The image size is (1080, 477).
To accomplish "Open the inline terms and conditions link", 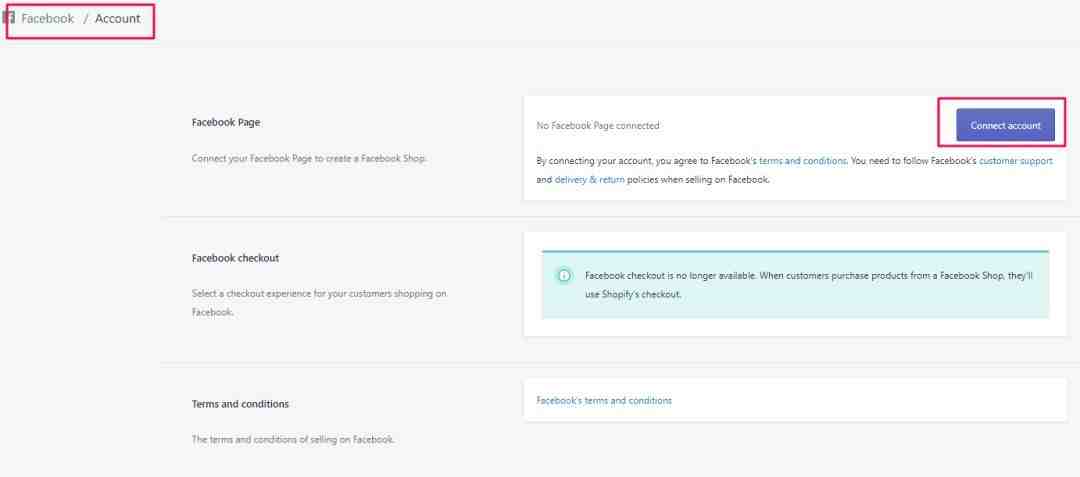I will point(802,160).
